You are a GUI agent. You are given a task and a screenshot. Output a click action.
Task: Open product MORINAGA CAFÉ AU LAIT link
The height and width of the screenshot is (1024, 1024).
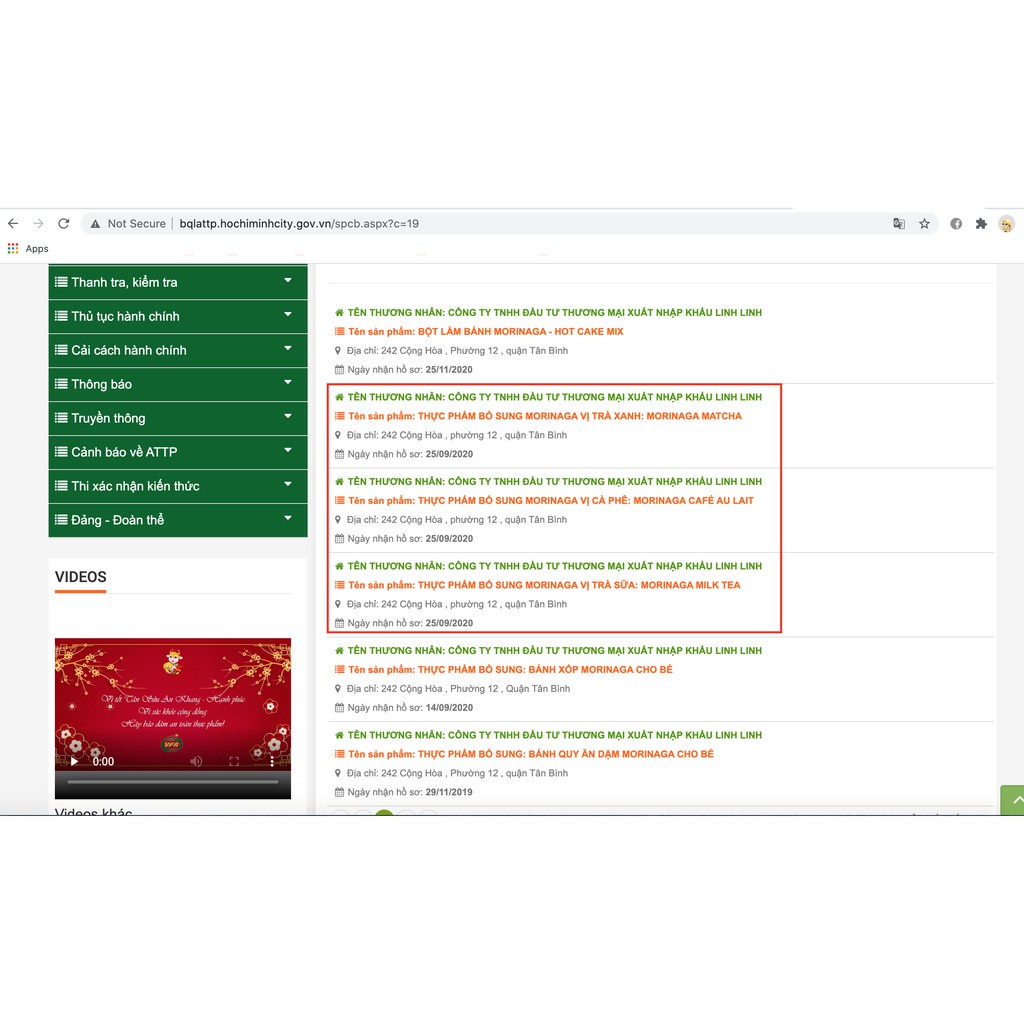click(551, 500)
